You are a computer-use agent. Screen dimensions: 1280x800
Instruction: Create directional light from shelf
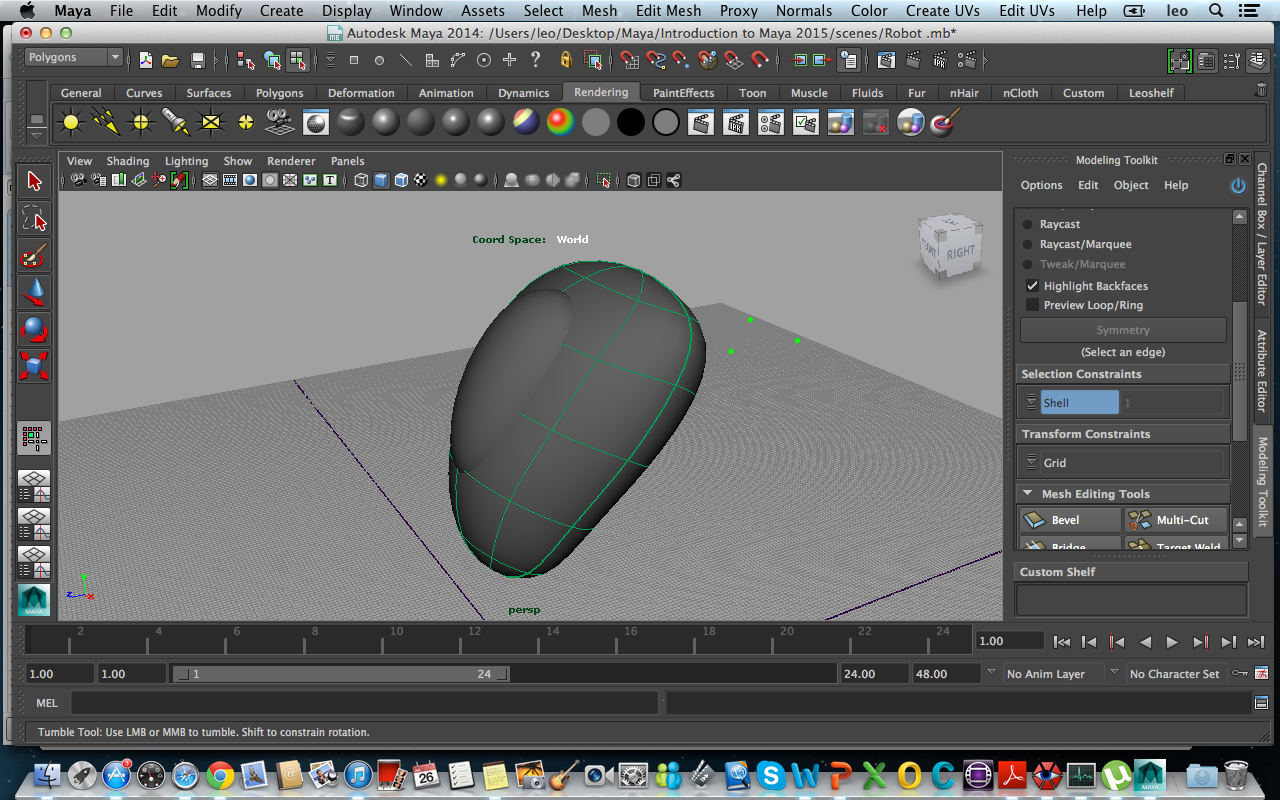tap(105, 123)
